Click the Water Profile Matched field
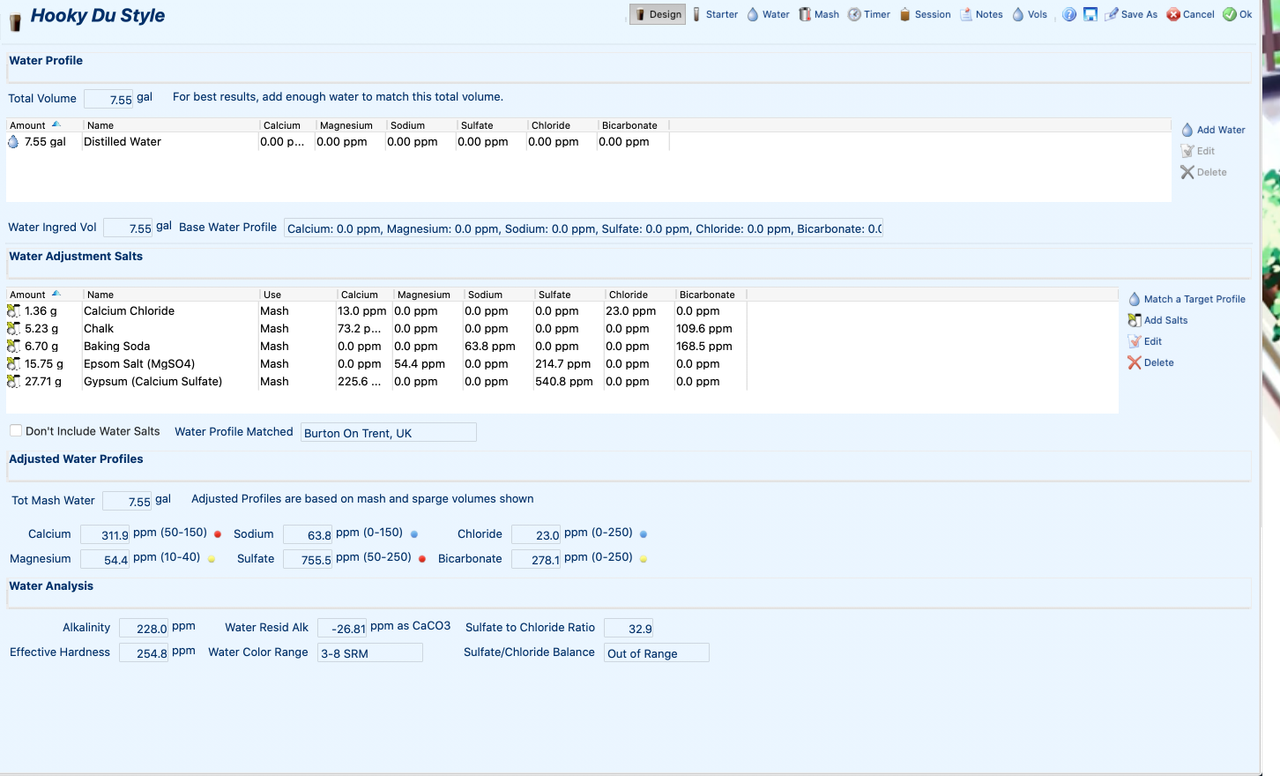The height and width of the screenshot is (776, 1280). tap(389, 432)
